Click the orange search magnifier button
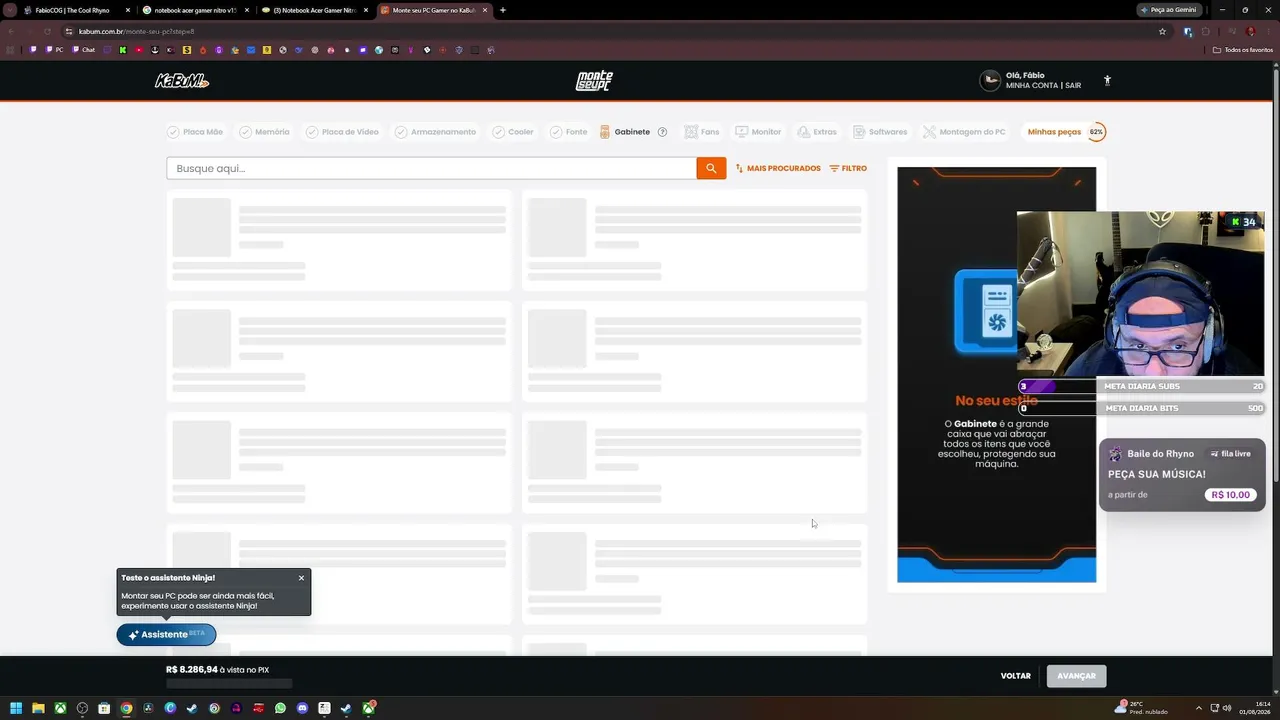 click(711, 168)
